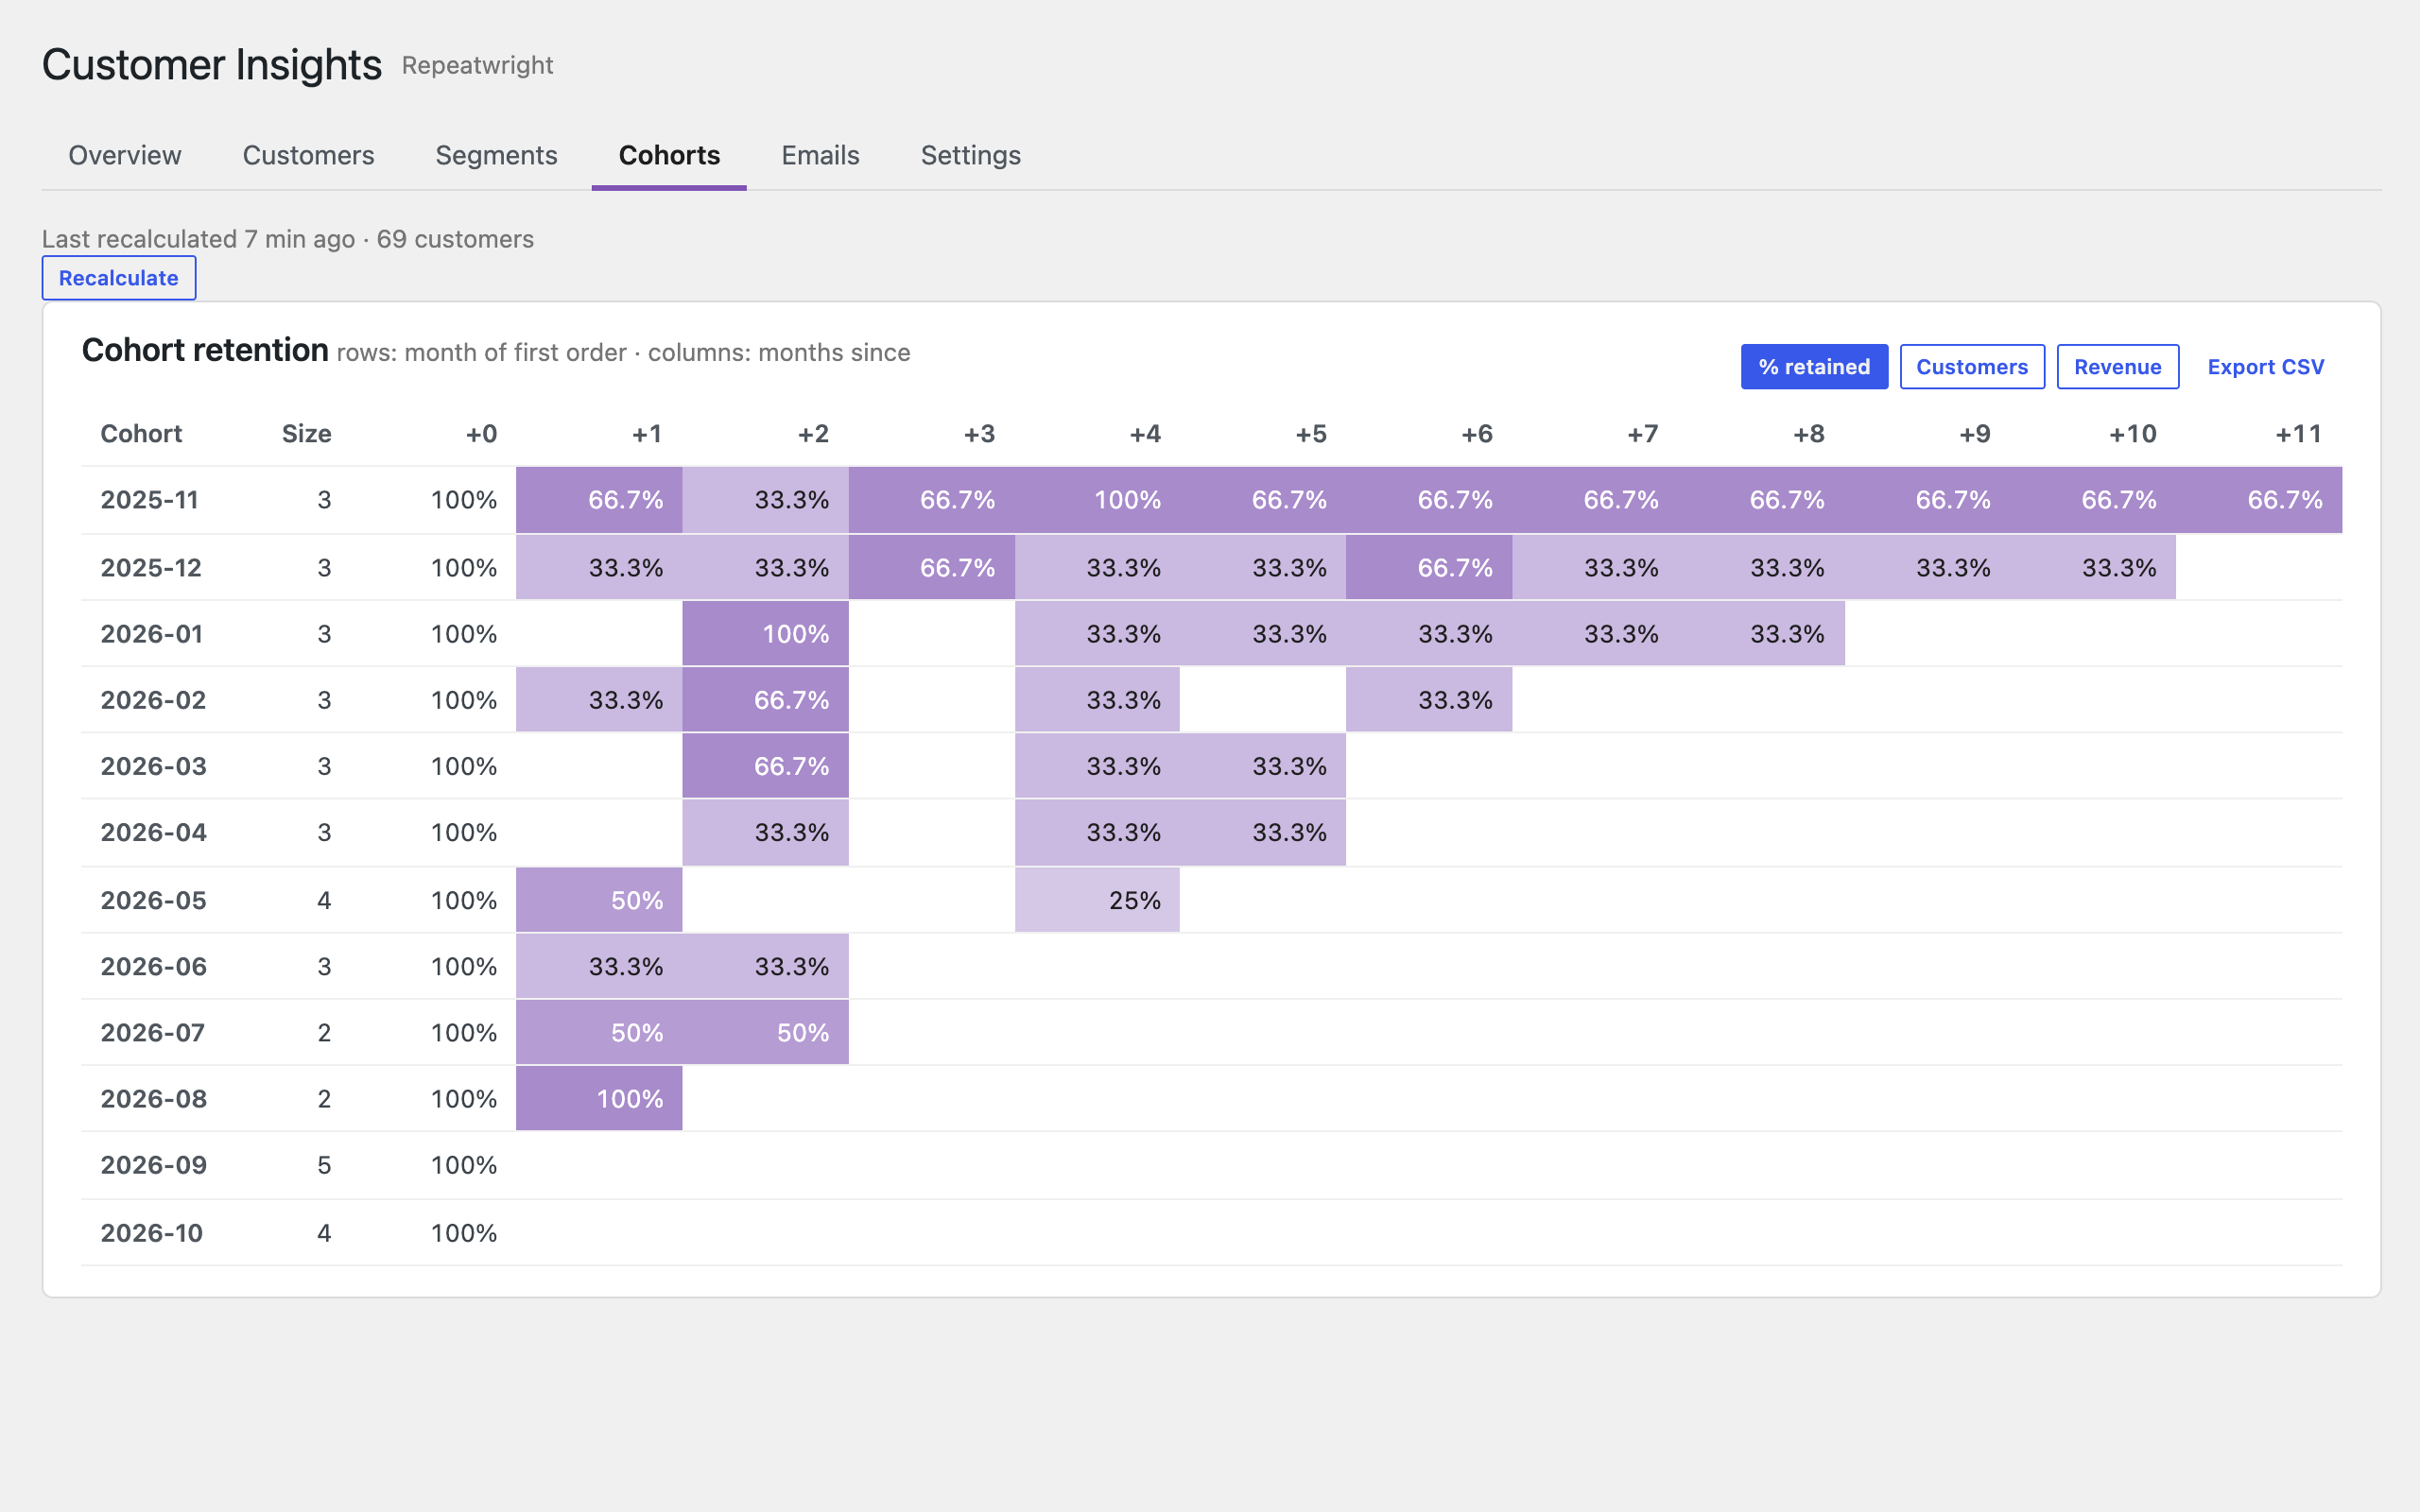
Task: Click 33.3% cell in 2026-01 +8
Action: pos(1761,634)
